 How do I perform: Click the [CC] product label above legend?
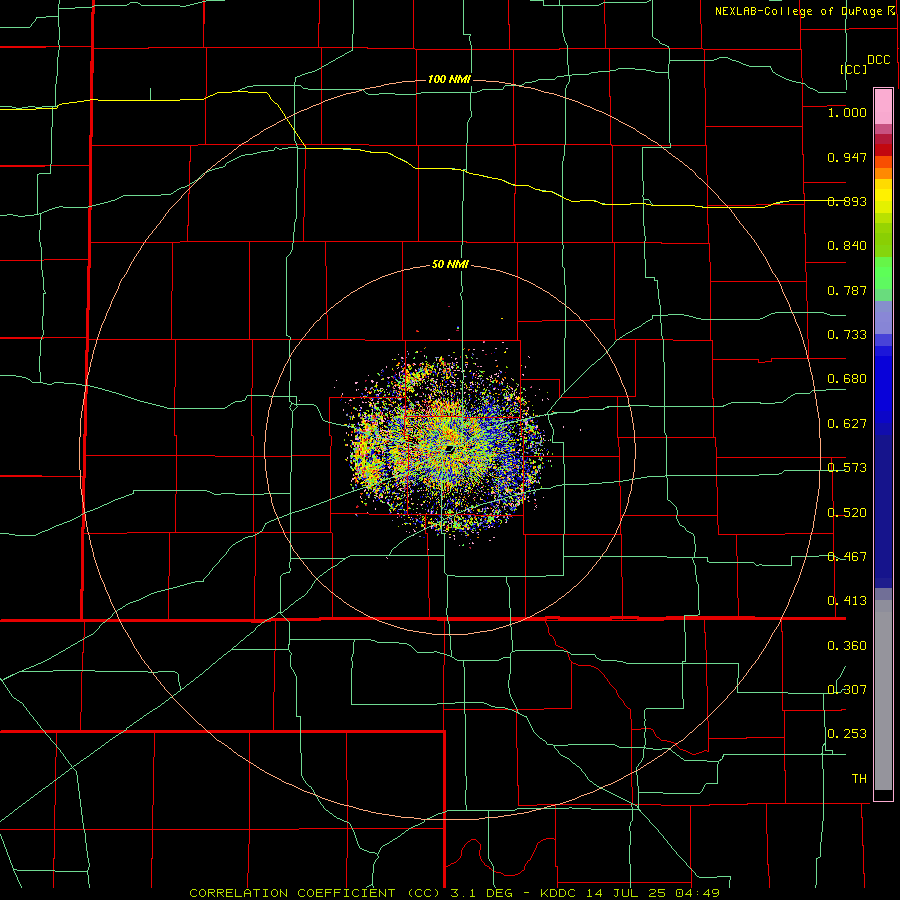click(x=854, y=69)
